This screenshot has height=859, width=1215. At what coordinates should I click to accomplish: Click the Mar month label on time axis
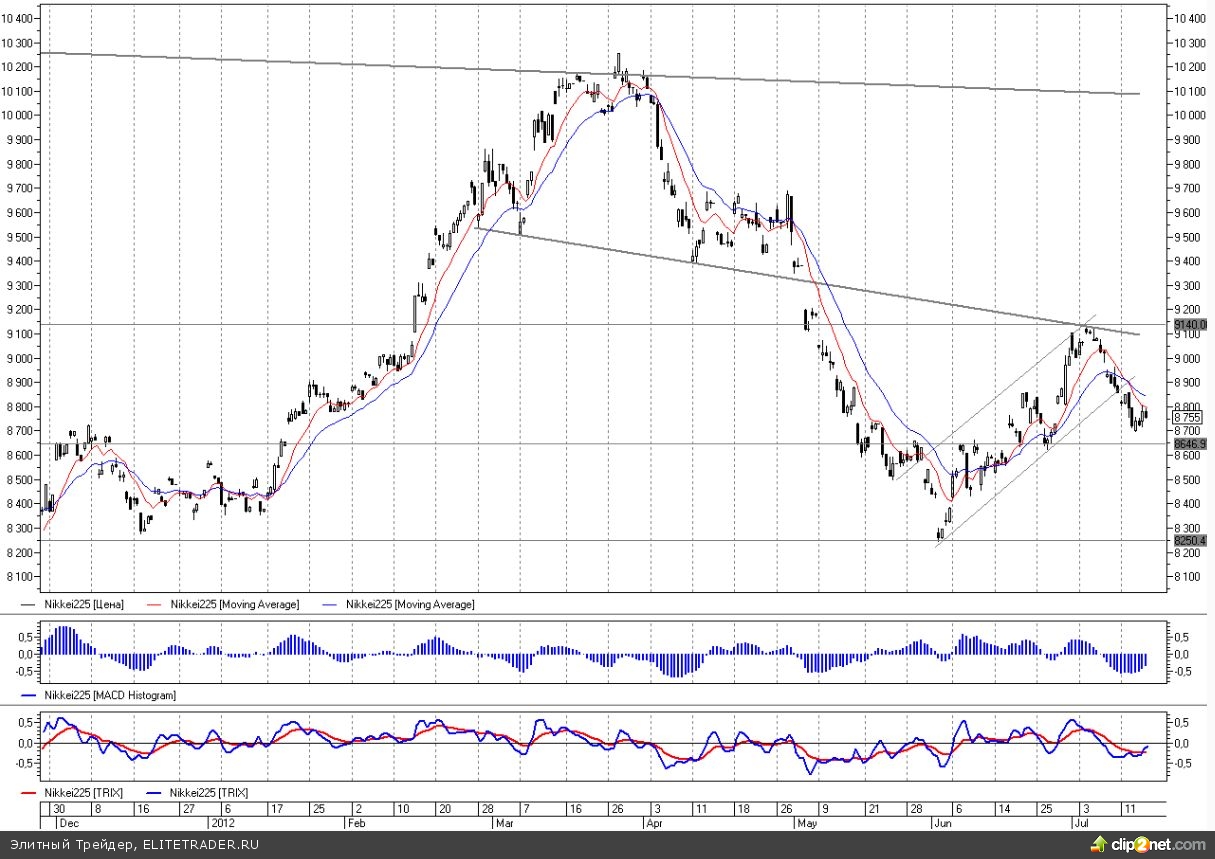point(505,823)
